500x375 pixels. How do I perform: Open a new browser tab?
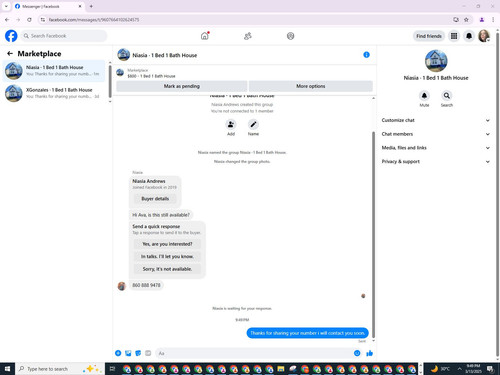pos(91,6)
